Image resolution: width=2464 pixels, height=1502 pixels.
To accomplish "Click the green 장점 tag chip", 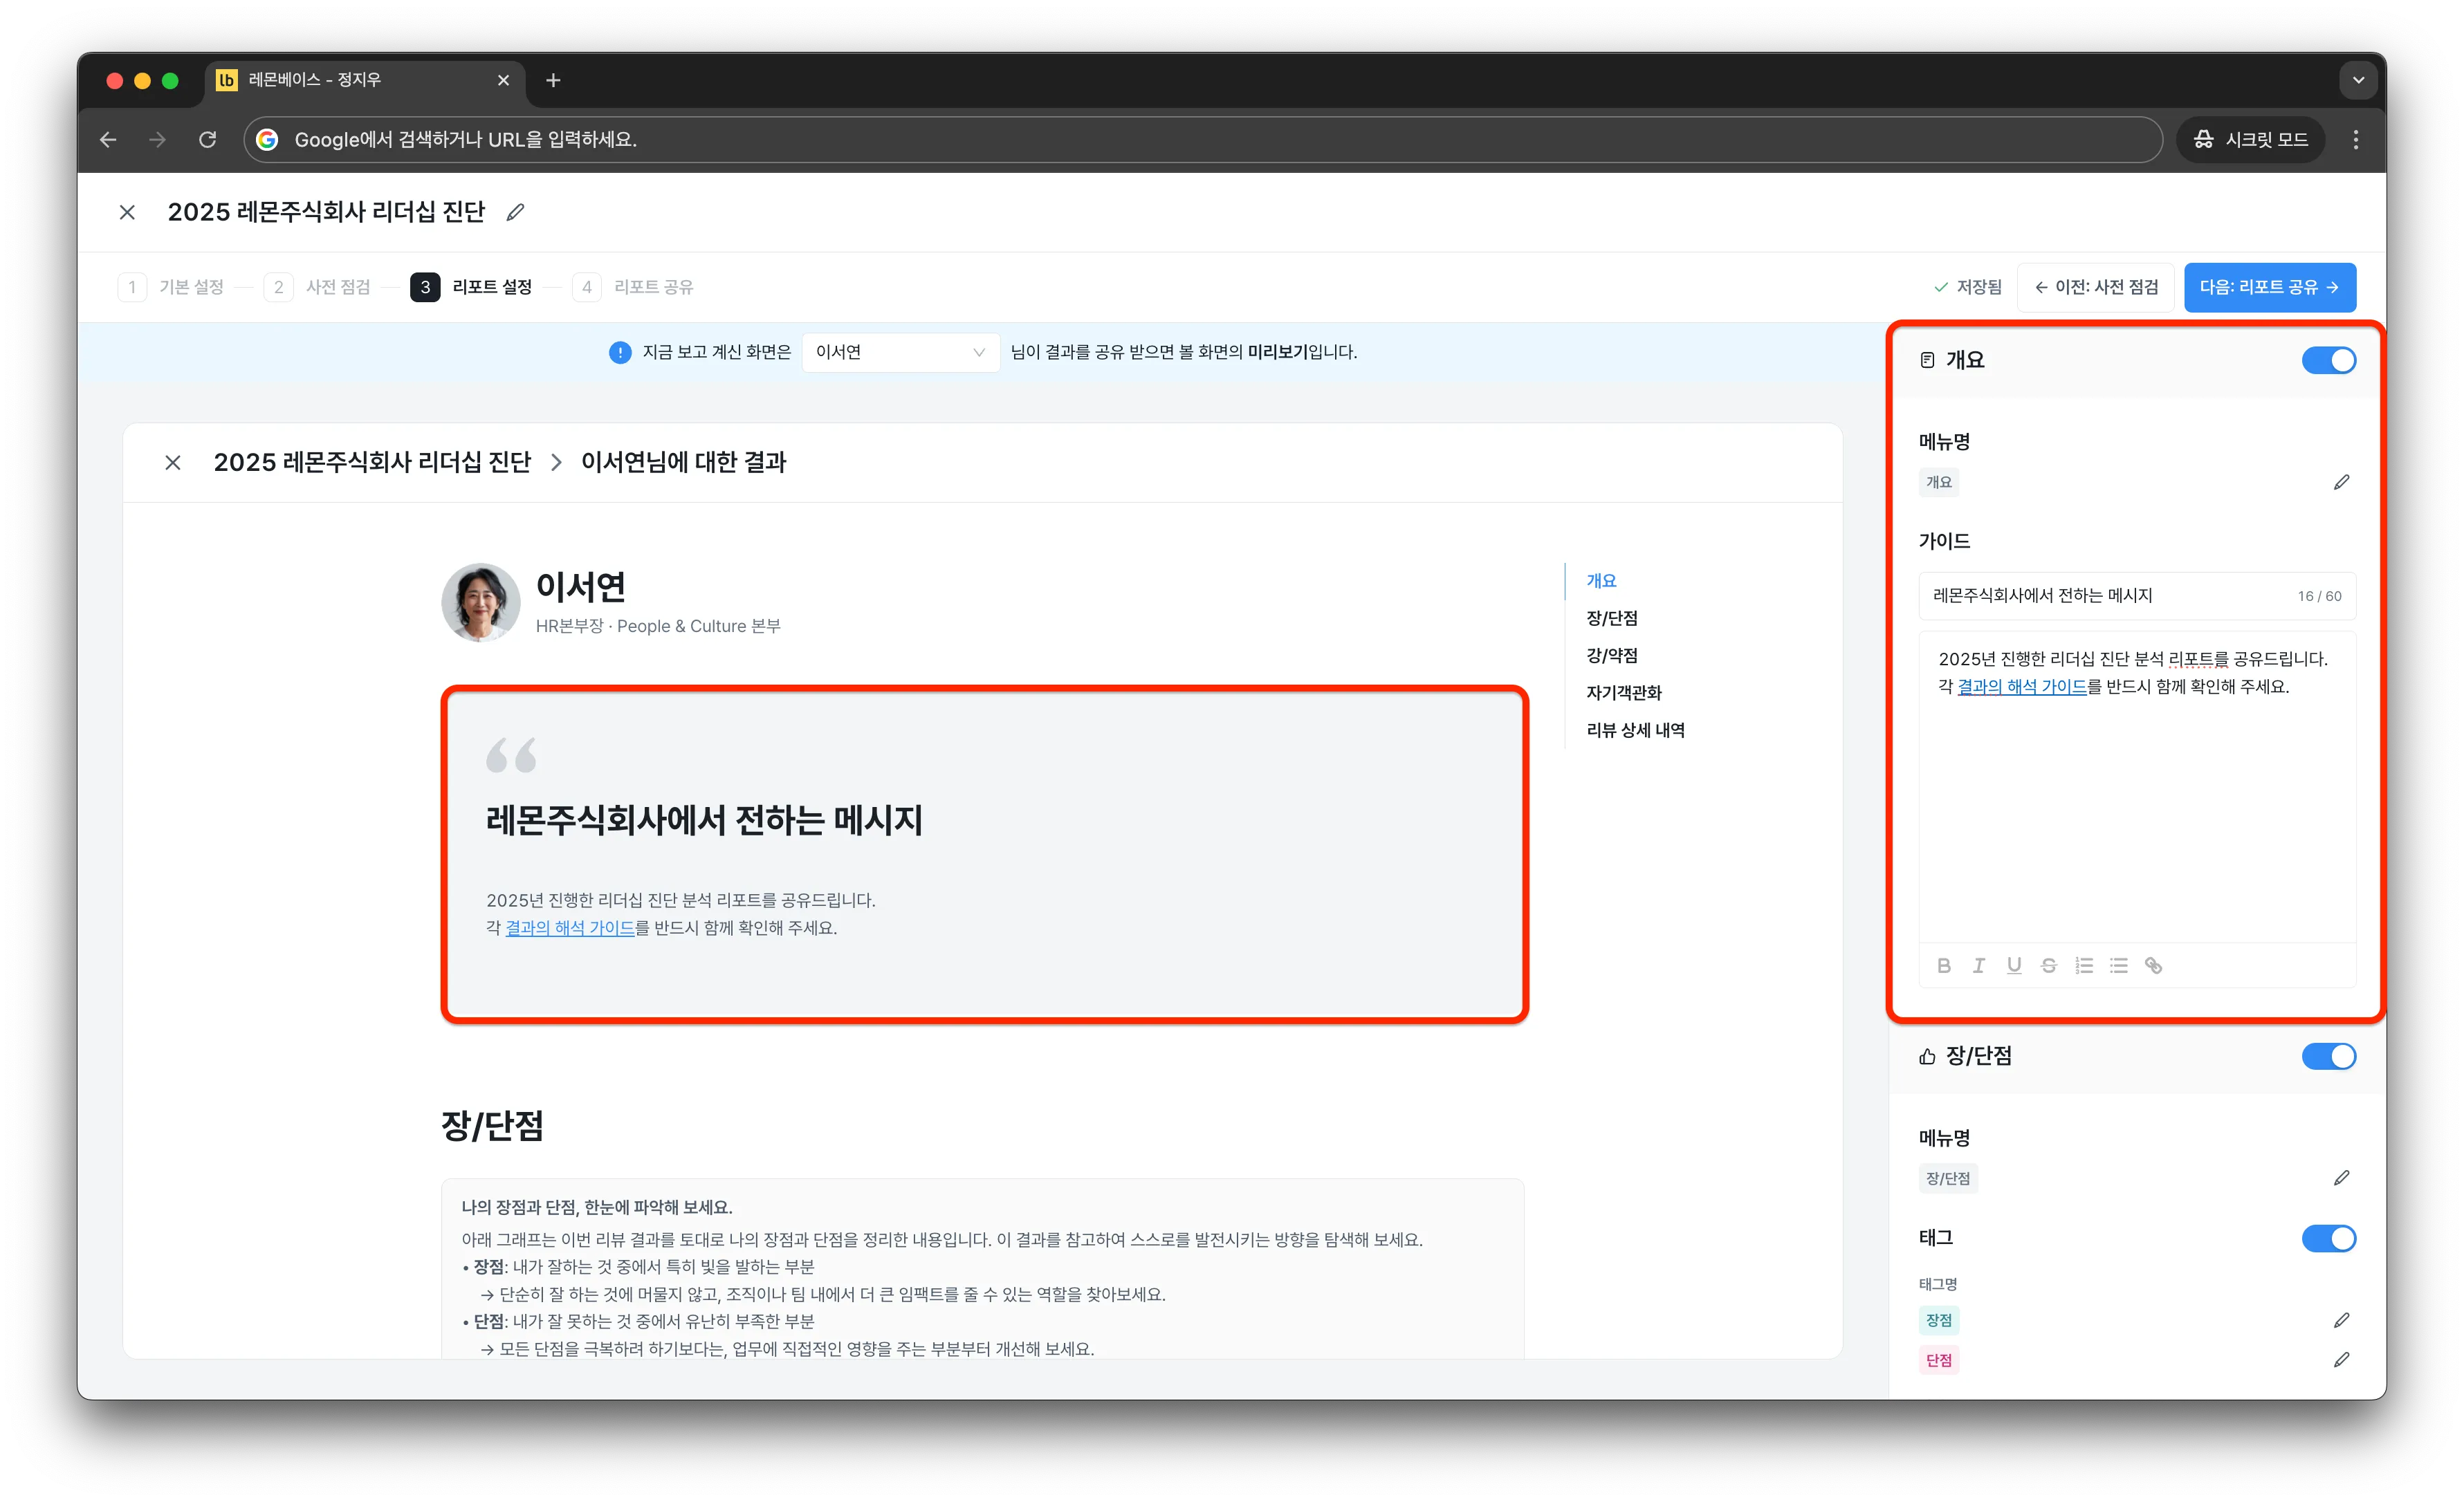I will point(1938,1320).
